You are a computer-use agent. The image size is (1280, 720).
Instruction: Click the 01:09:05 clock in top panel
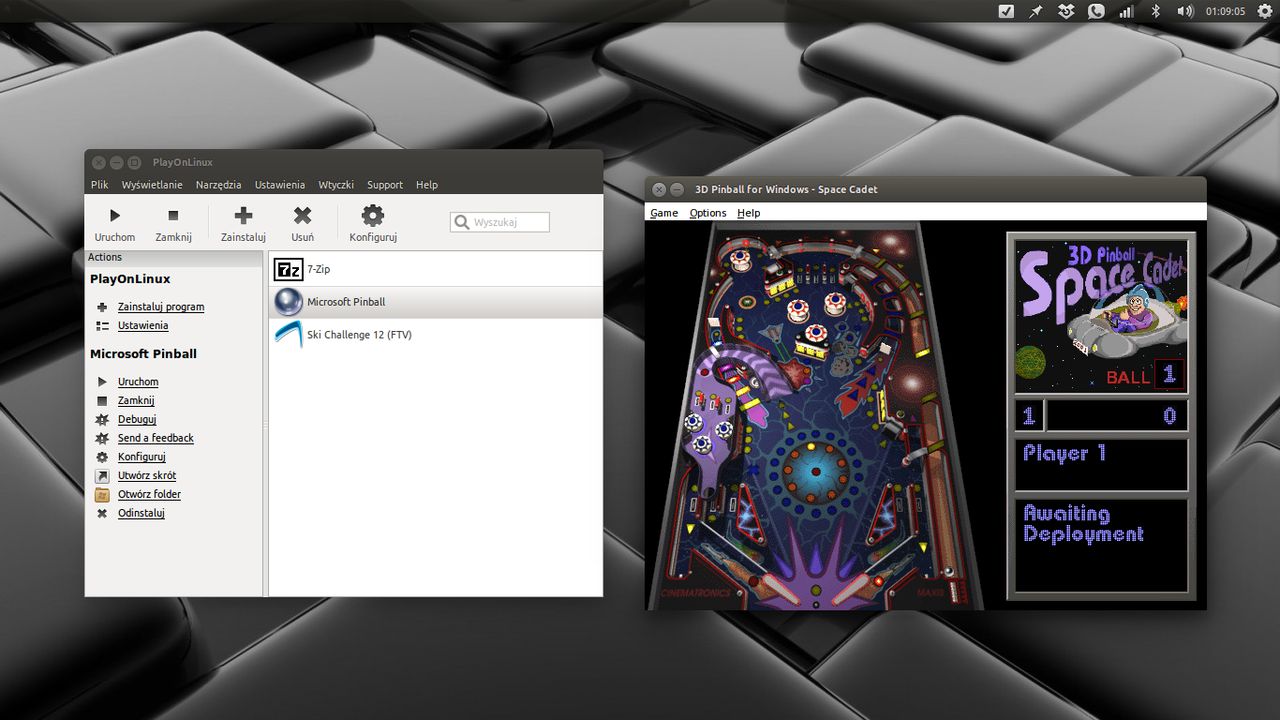pos(1225,11)
